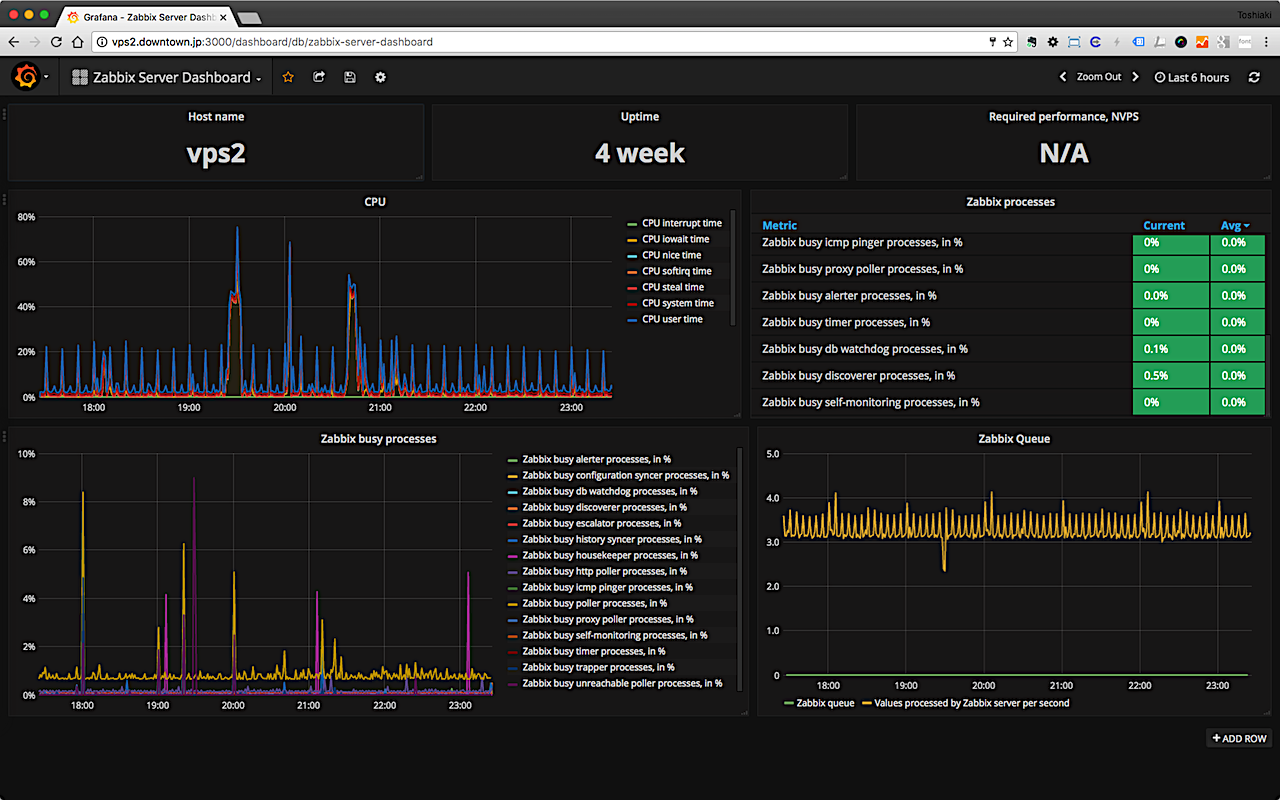The image size is (1280, 800).
Task: Toggle the Zabbix queue legend series
Action: pos(825,703)
